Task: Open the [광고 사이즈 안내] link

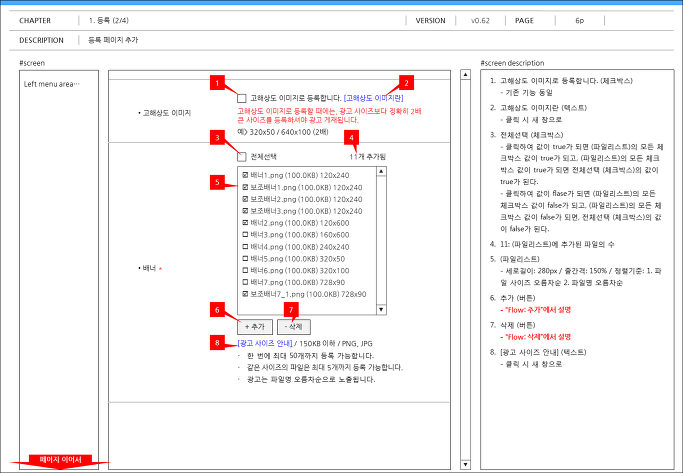Action: (265, 343)
